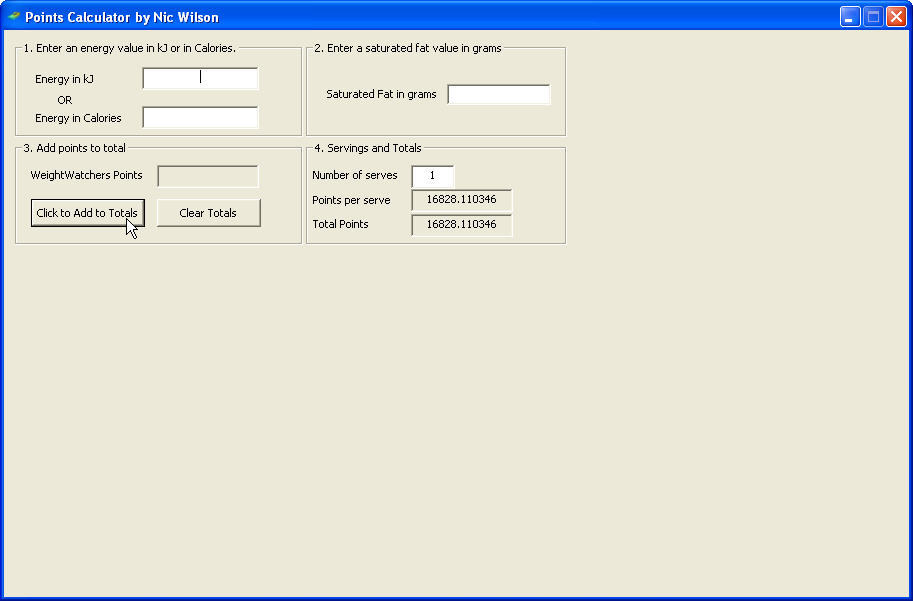Click inside the Energy in kJ field
Viewport: 913px width, 601px height.
coord(199,78)
